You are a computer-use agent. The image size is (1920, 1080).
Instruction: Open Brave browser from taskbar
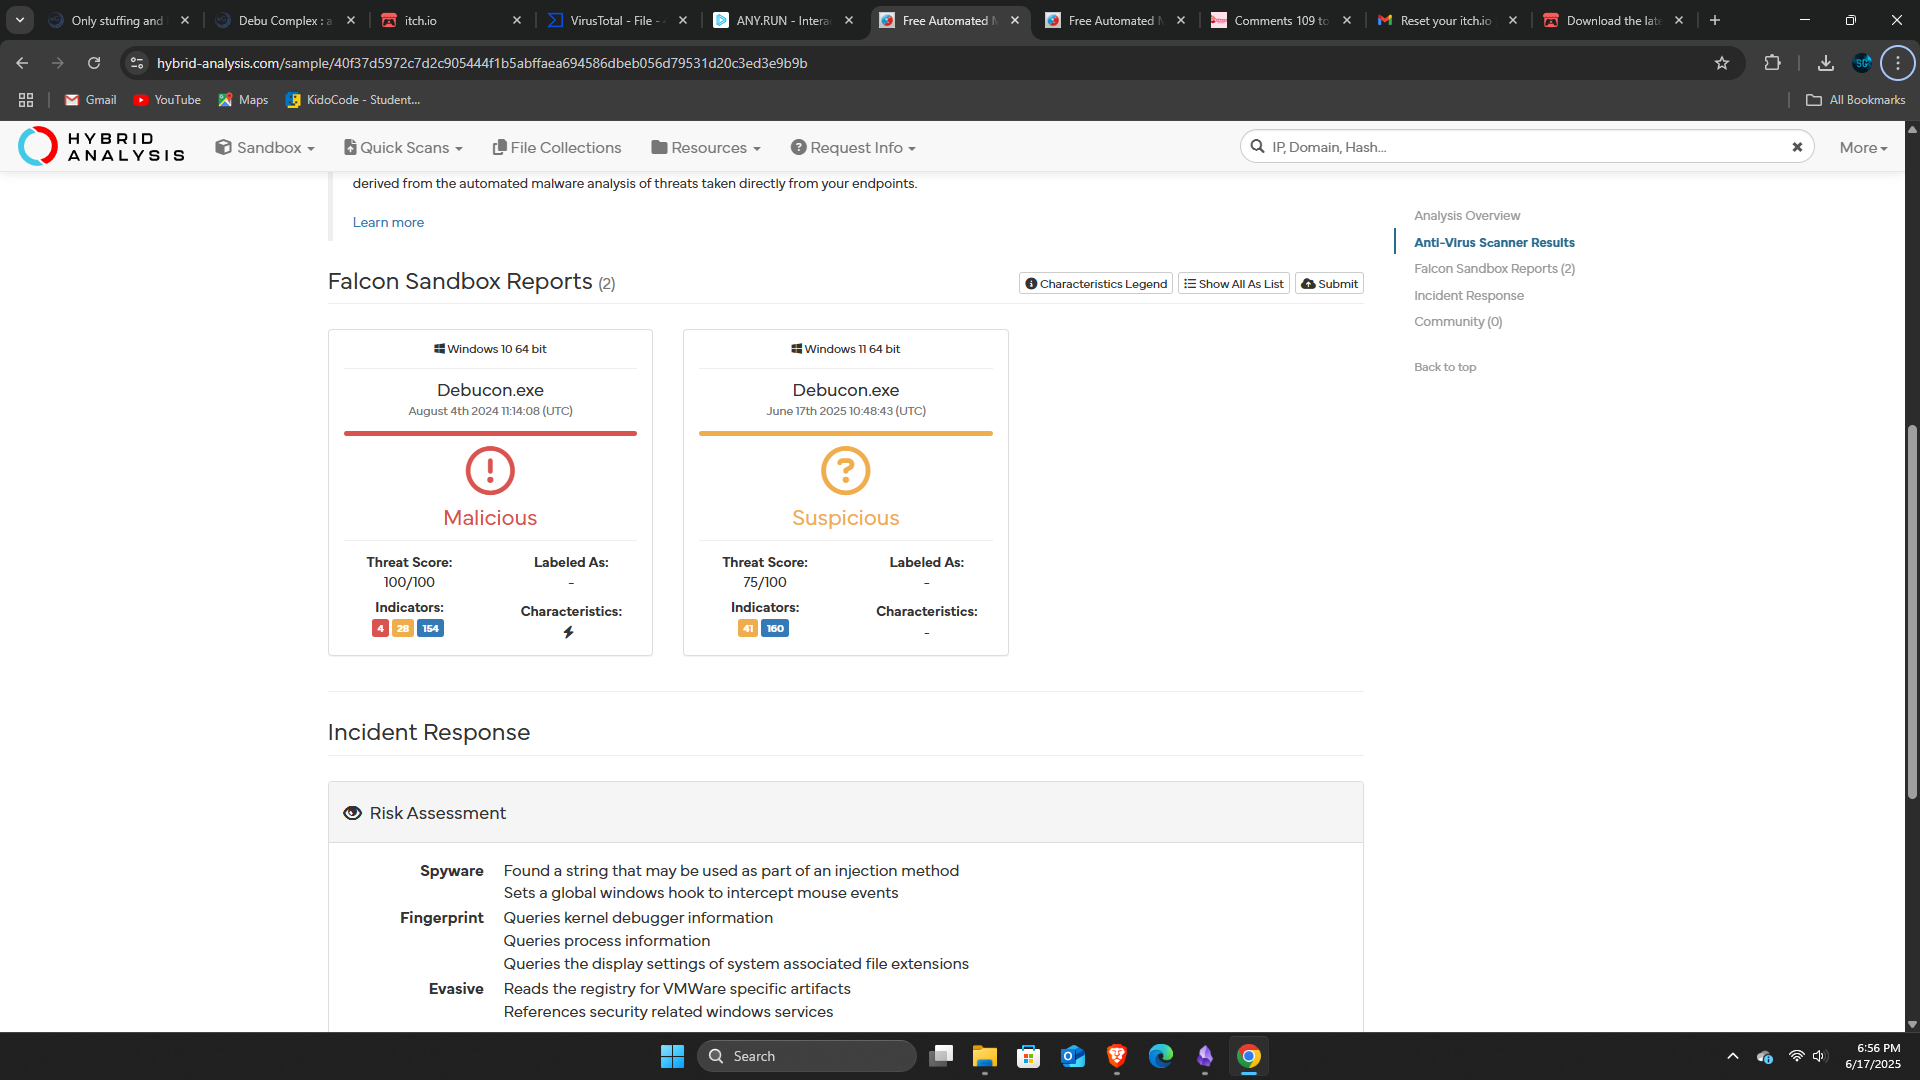[x=1117, y=1056]
